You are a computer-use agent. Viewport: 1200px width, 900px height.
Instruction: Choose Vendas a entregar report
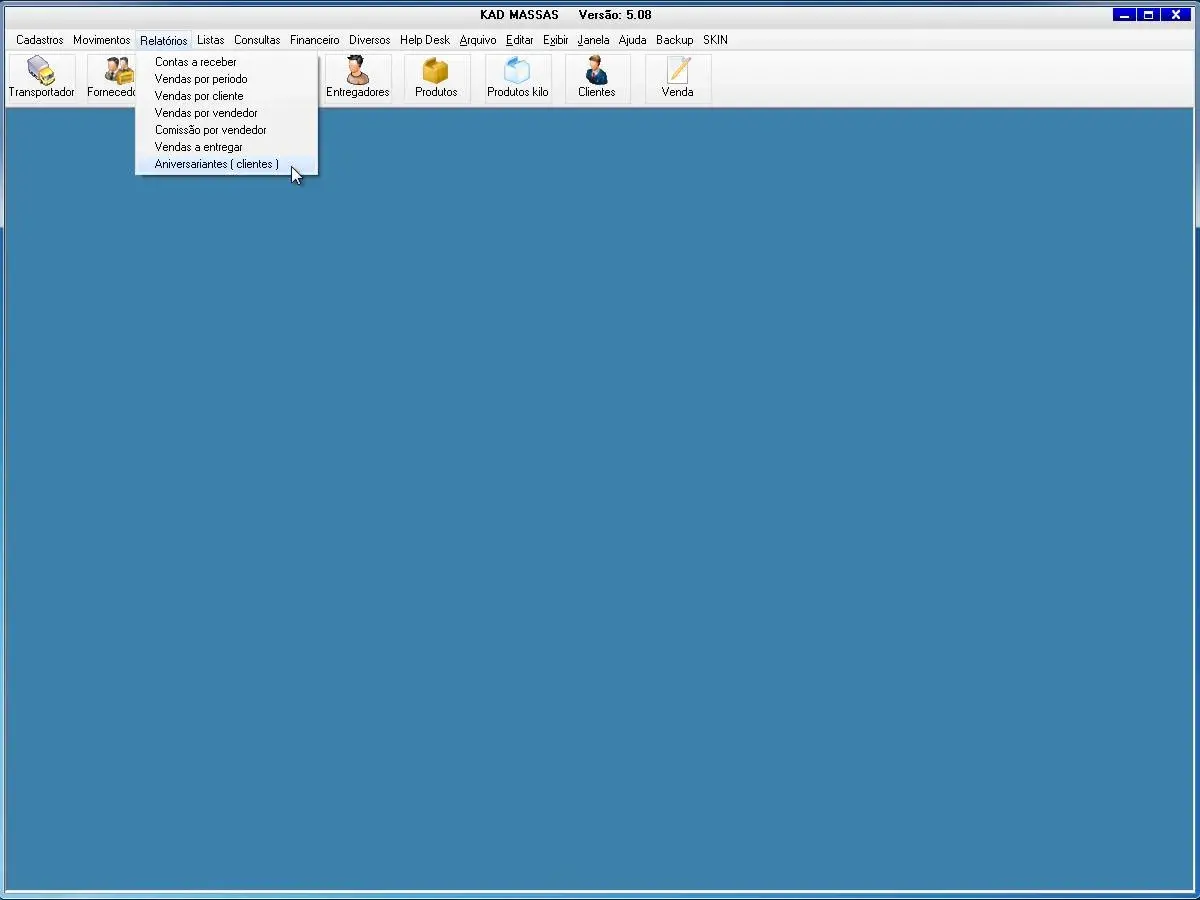click(x=198, y=147)
